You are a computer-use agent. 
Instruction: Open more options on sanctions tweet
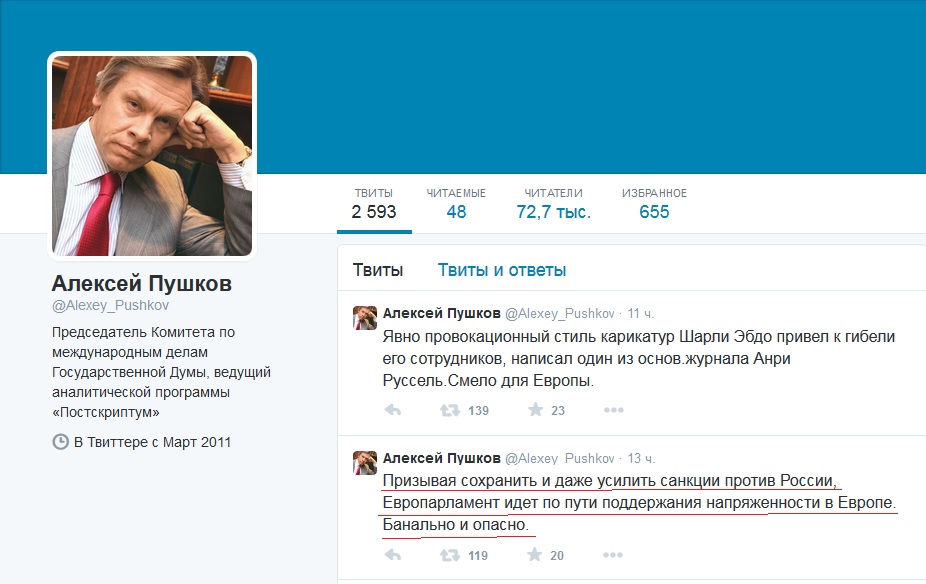(613, 554)
